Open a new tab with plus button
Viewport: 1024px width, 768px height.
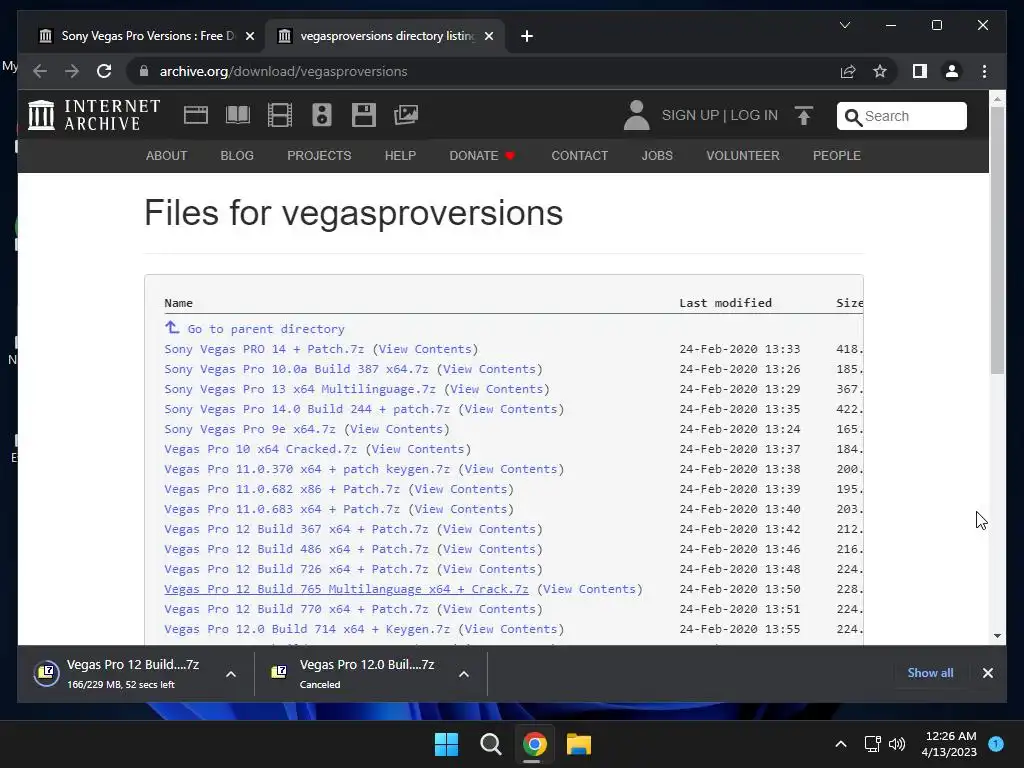527,36
